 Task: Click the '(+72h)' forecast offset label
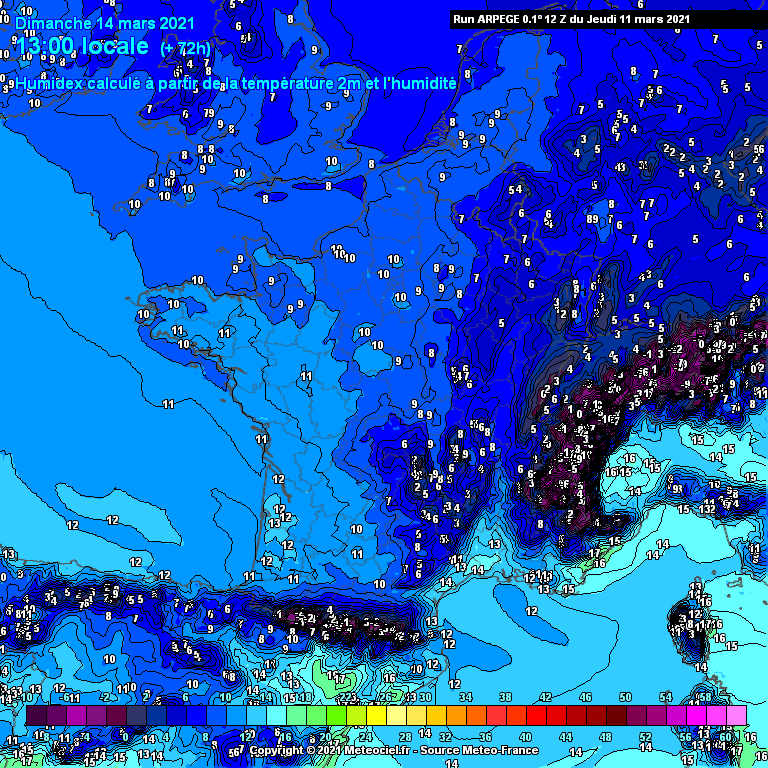[185, 48]
